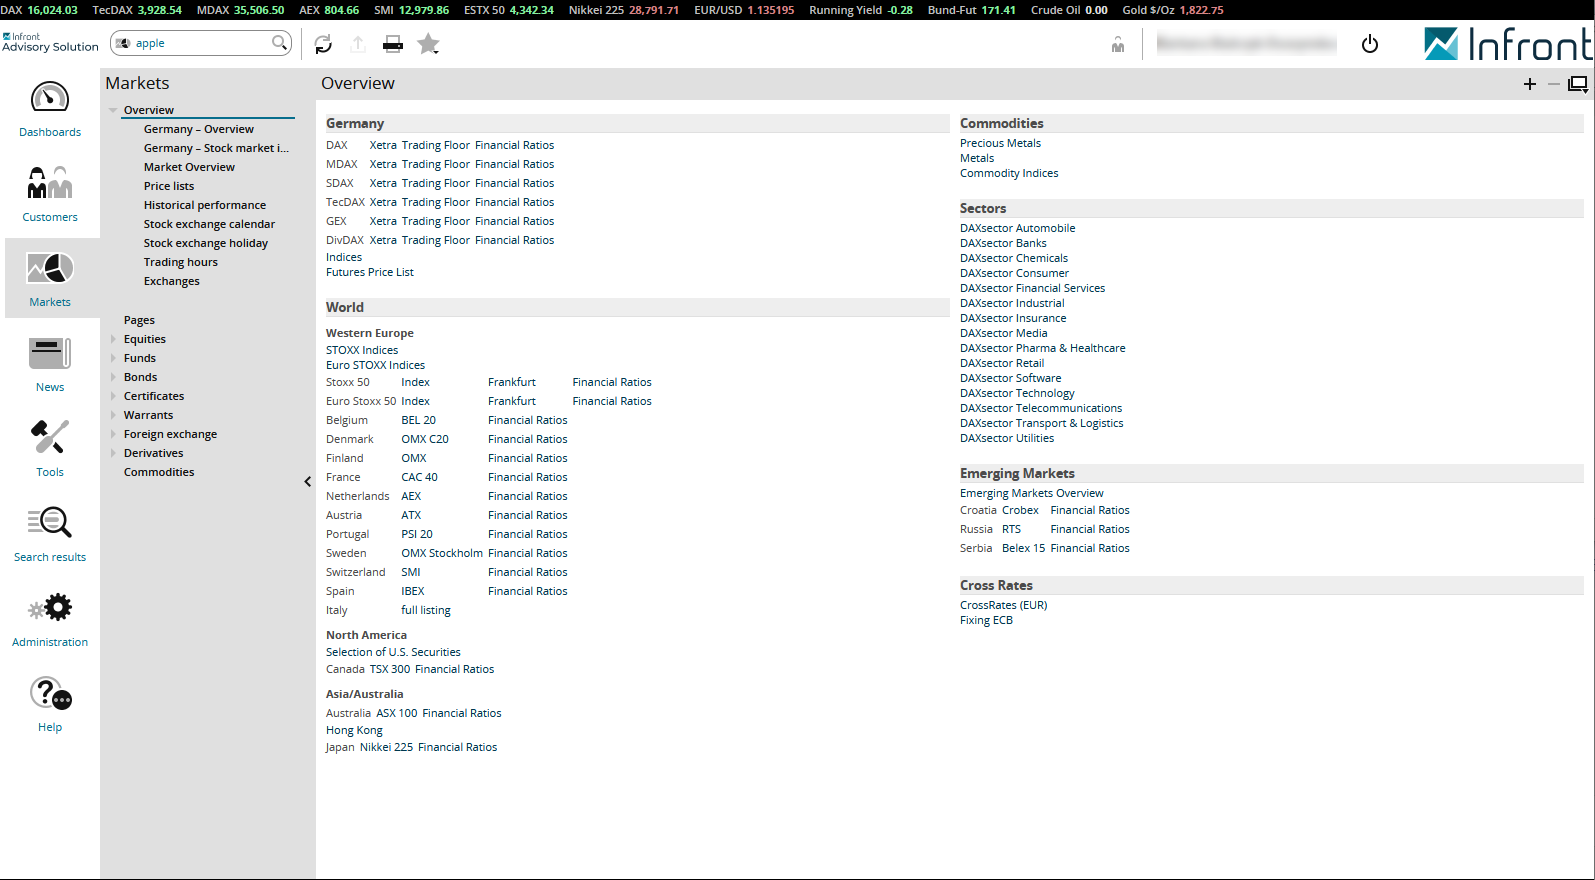
Task: Collapse the Overview tree node
Action: tap(114, 110)
